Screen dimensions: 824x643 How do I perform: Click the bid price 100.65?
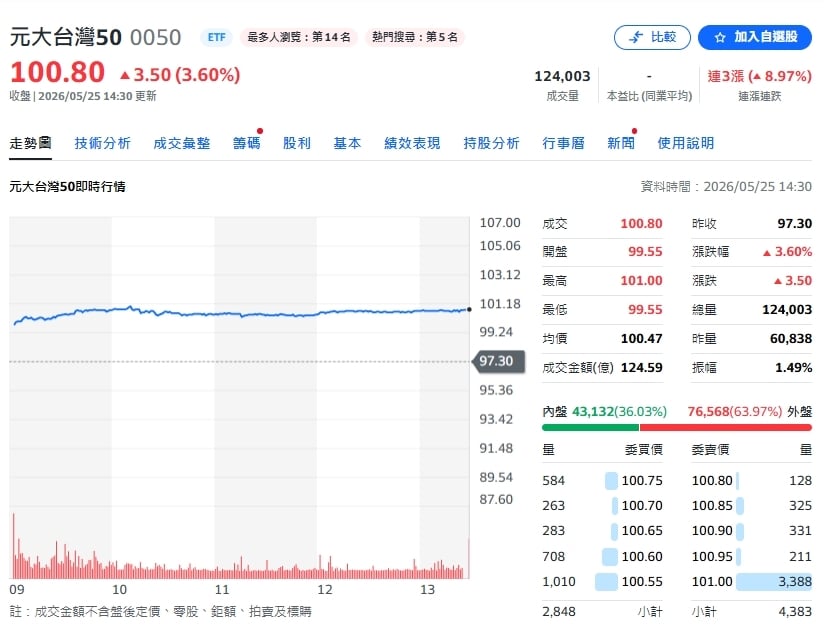point(642,531)
